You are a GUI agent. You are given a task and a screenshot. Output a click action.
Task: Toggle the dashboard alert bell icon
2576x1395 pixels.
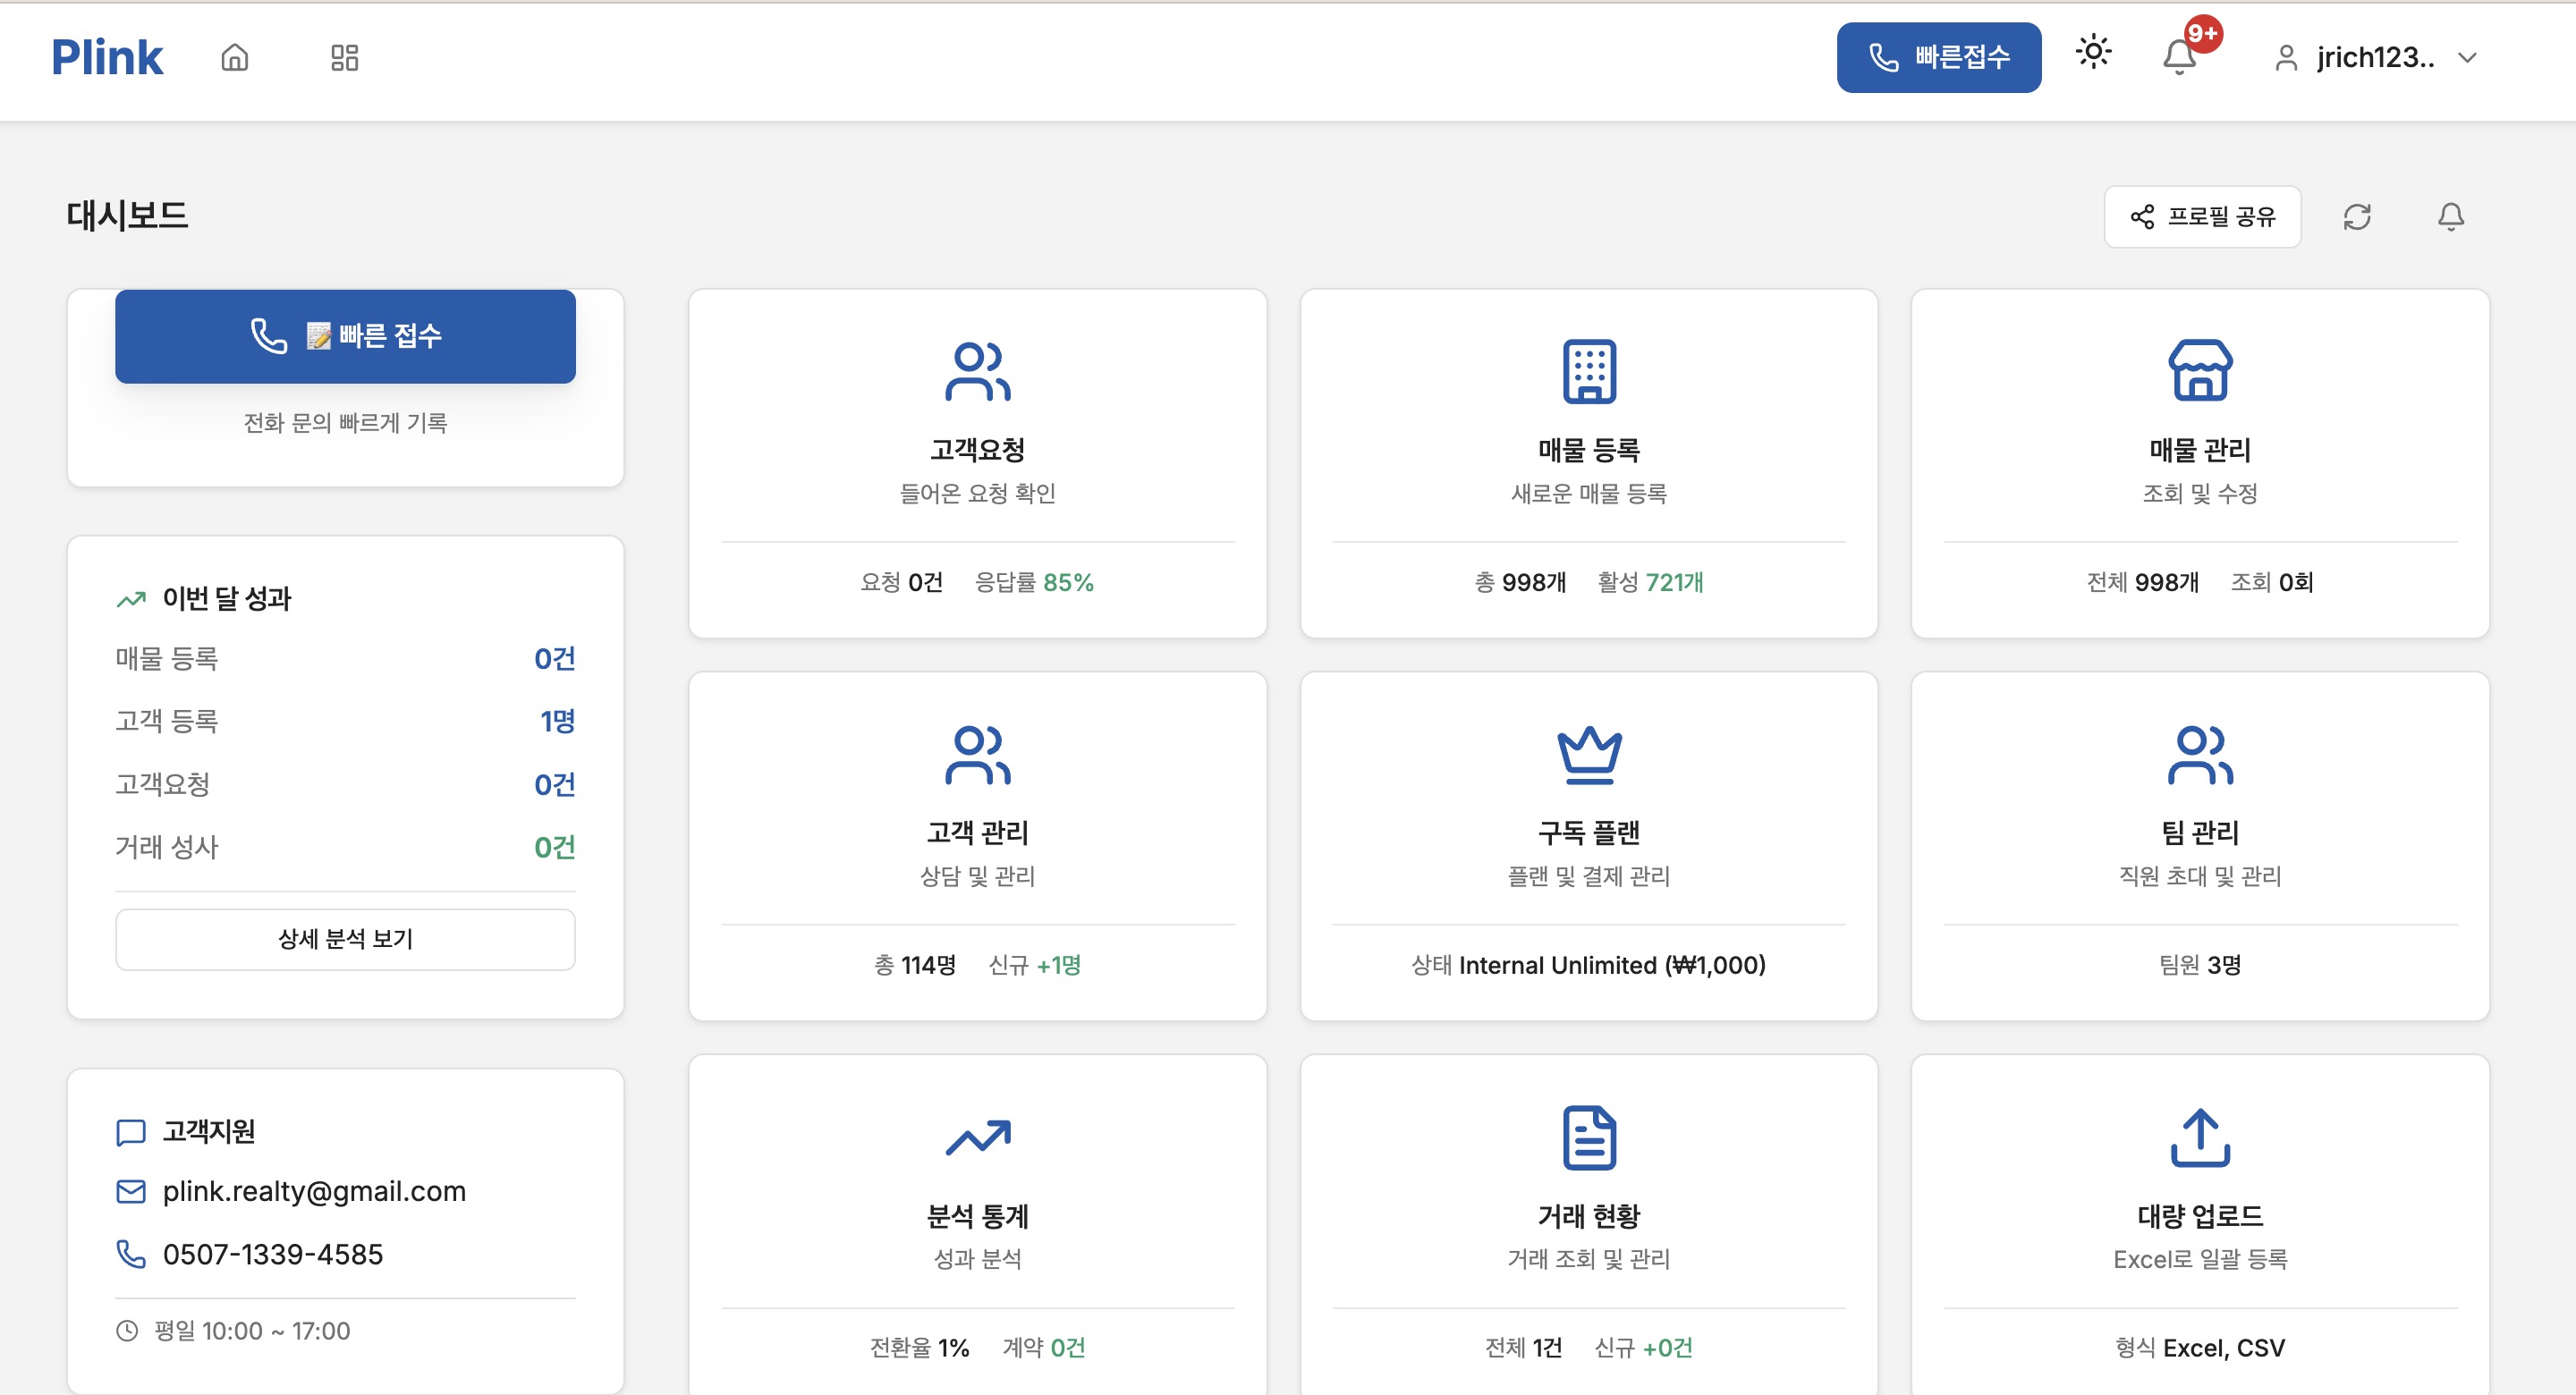point(2450,216)
